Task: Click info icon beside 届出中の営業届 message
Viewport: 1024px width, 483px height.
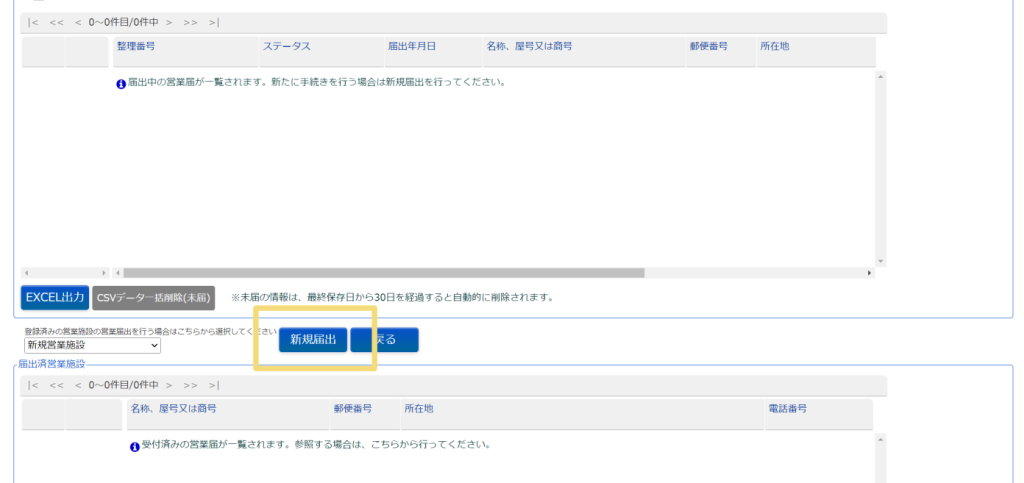Action: [x=121, y=83]
